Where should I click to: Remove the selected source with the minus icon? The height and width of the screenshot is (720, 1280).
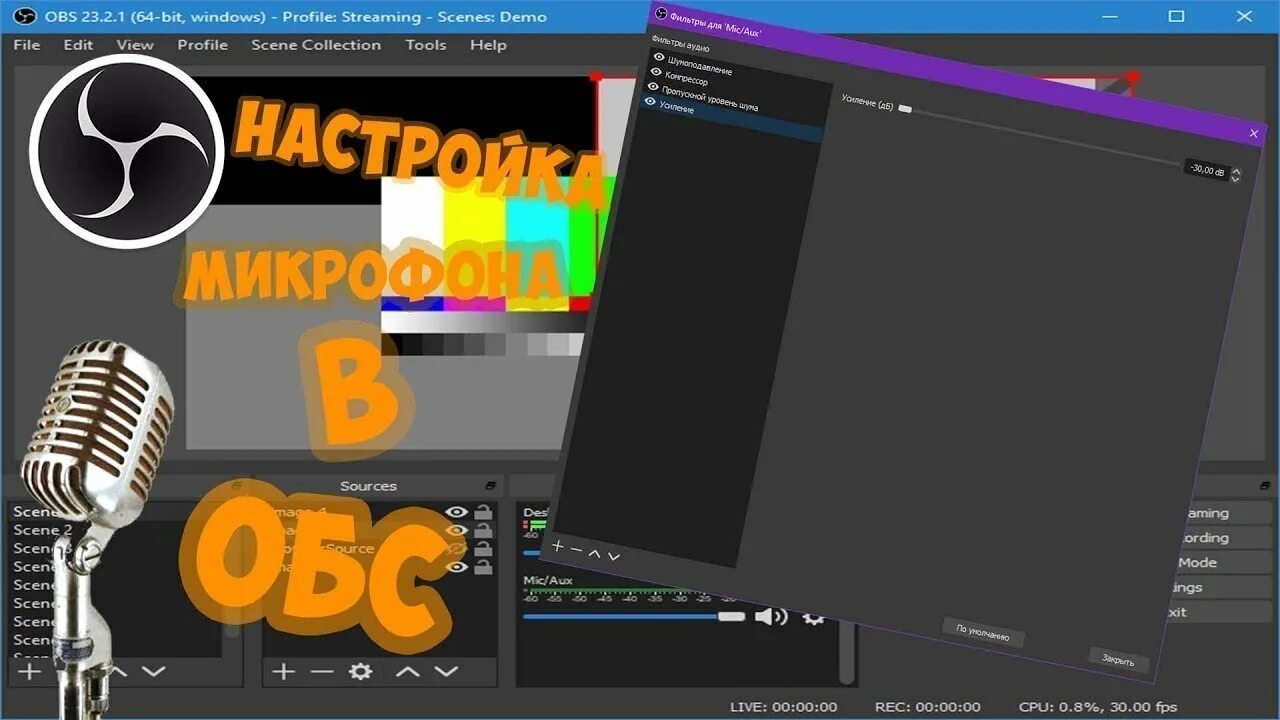[322, 671]
